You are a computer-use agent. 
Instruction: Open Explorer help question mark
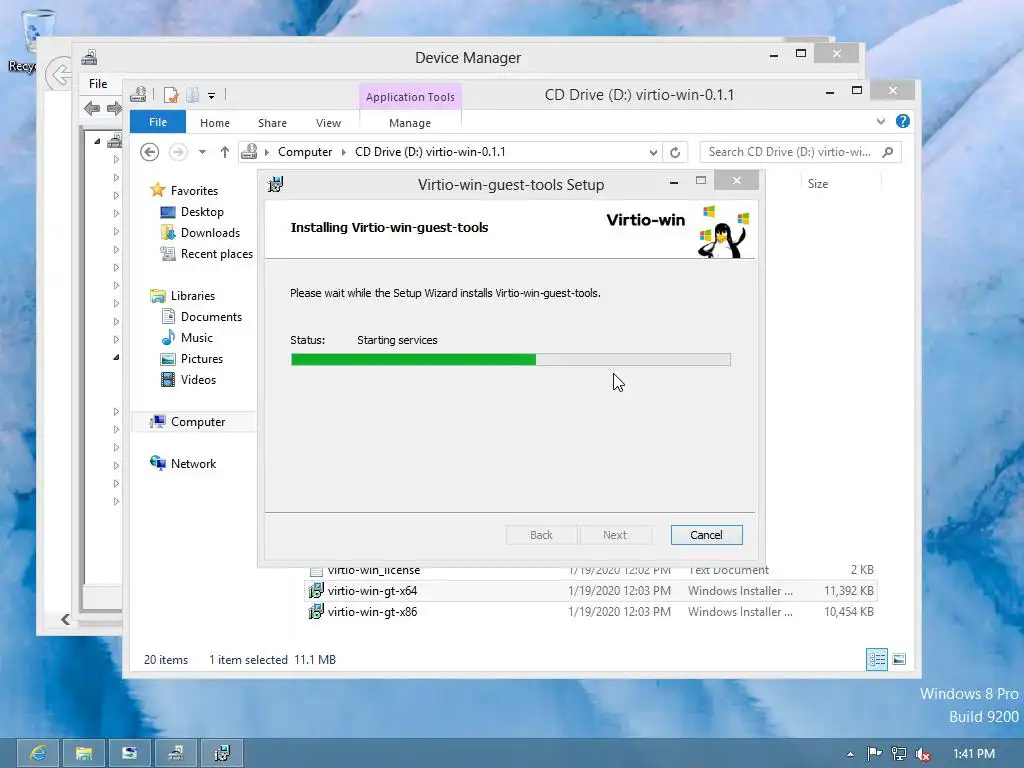(903, 121)
